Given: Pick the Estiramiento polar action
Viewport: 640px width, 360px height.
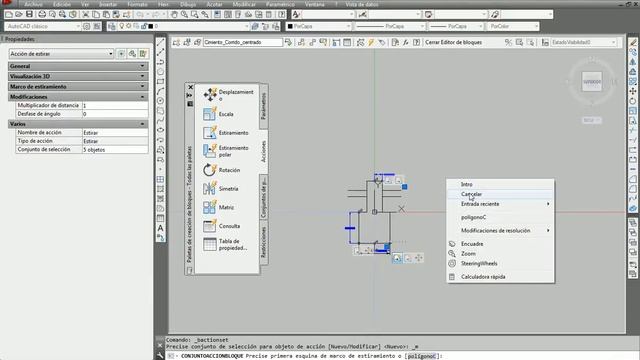Looking at the screenshot, I should click(x=226, y=151).
